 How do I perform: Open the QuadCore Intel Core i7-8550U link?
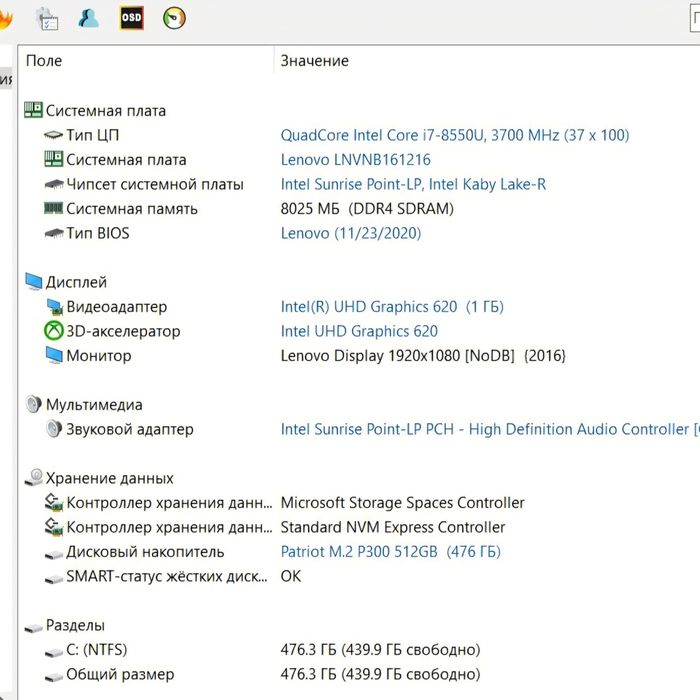[x=455, y=135]
